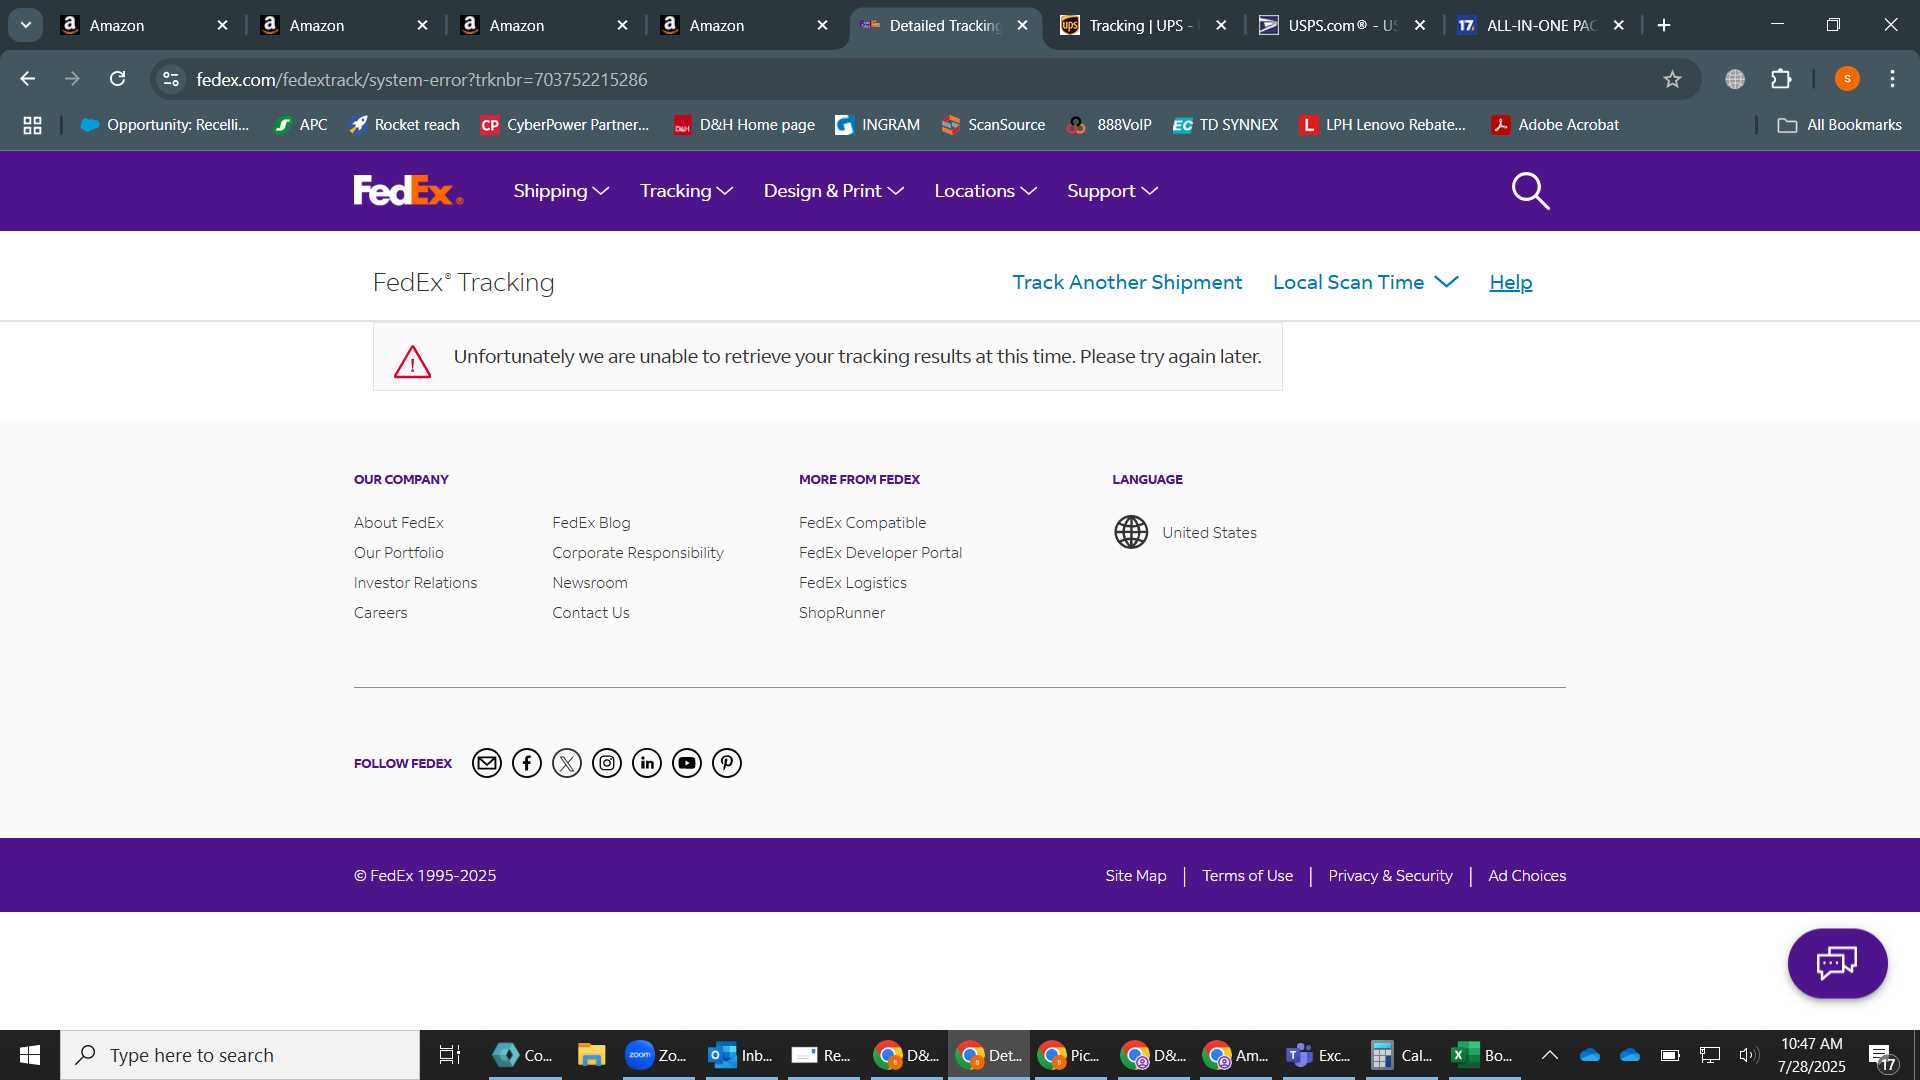Open the Help link

click(1510, 282)
